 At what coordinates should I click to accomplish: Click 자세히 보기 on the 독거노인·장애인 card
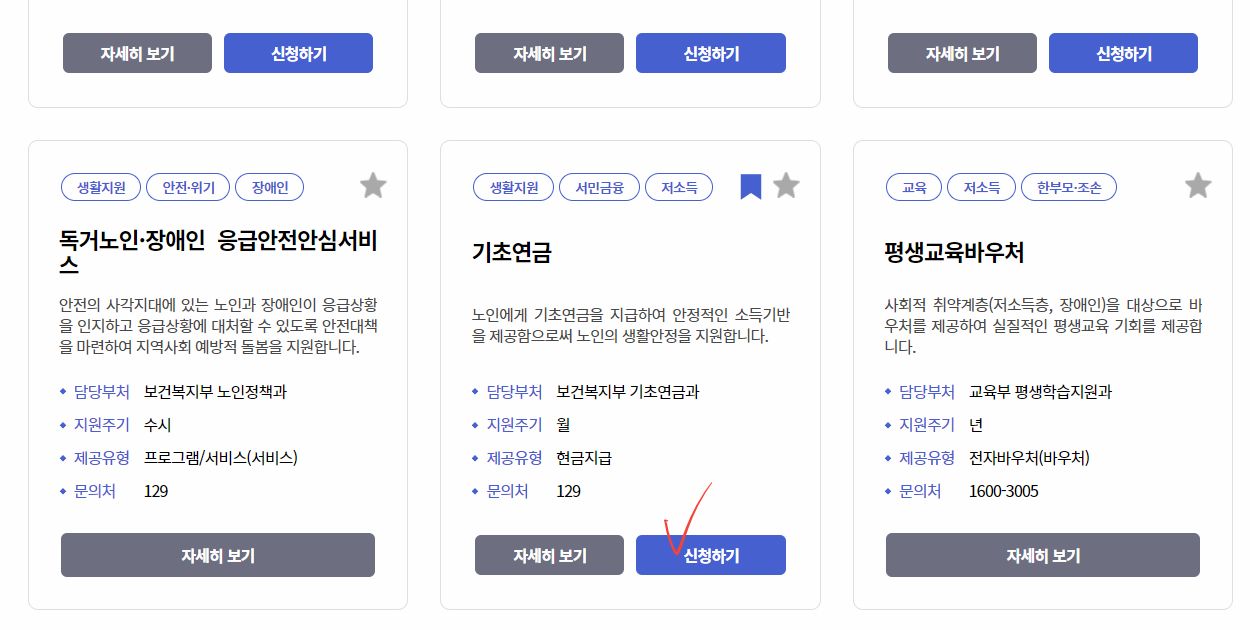(218, 555)
